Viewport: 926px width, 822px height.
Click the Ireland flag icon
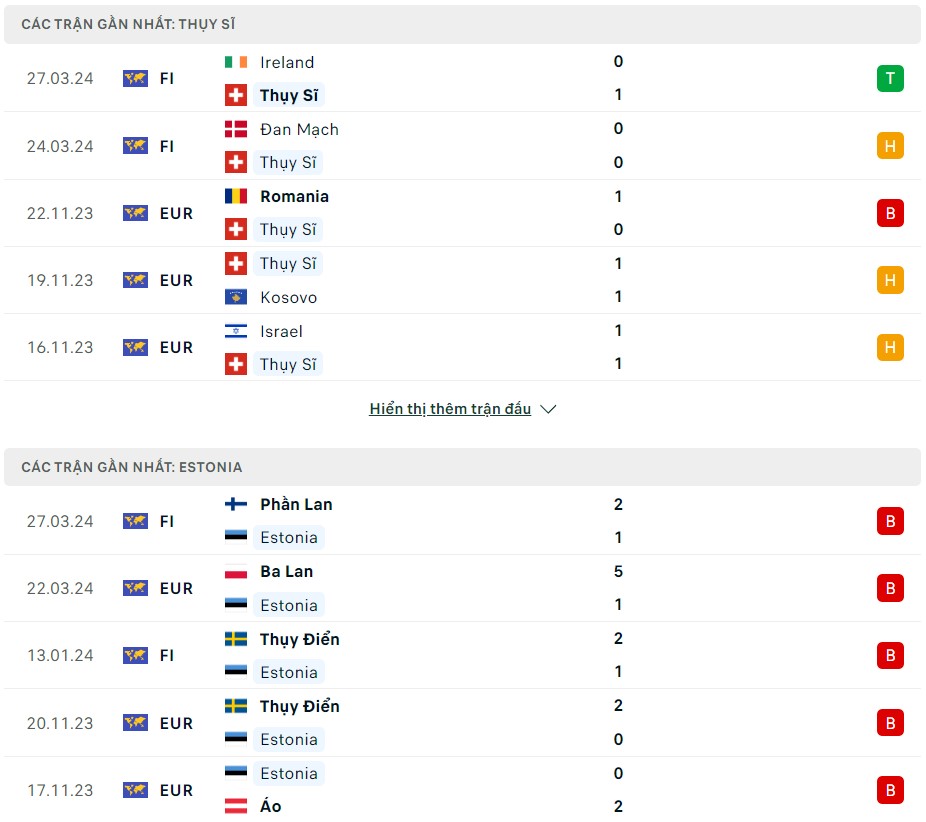click(x=236, y=62)
